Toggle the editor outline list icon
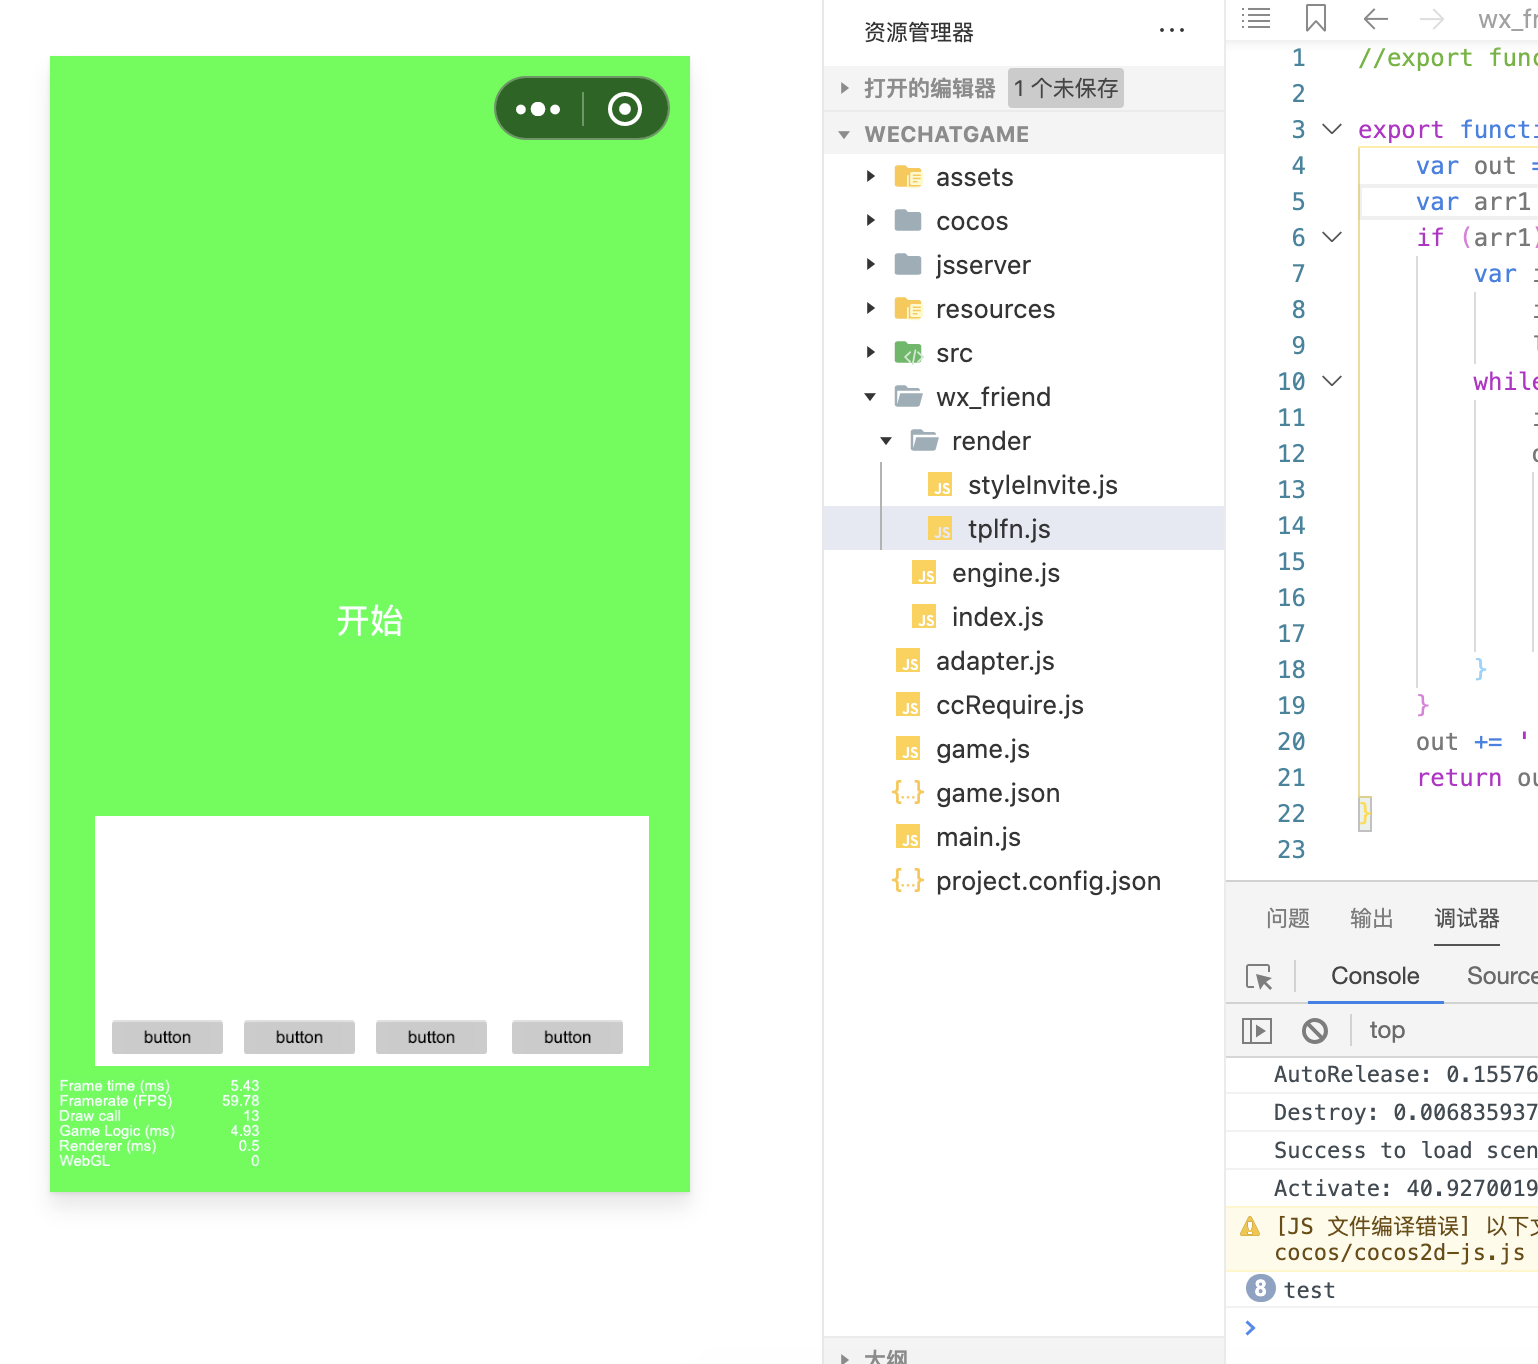 pos(1256,18)
